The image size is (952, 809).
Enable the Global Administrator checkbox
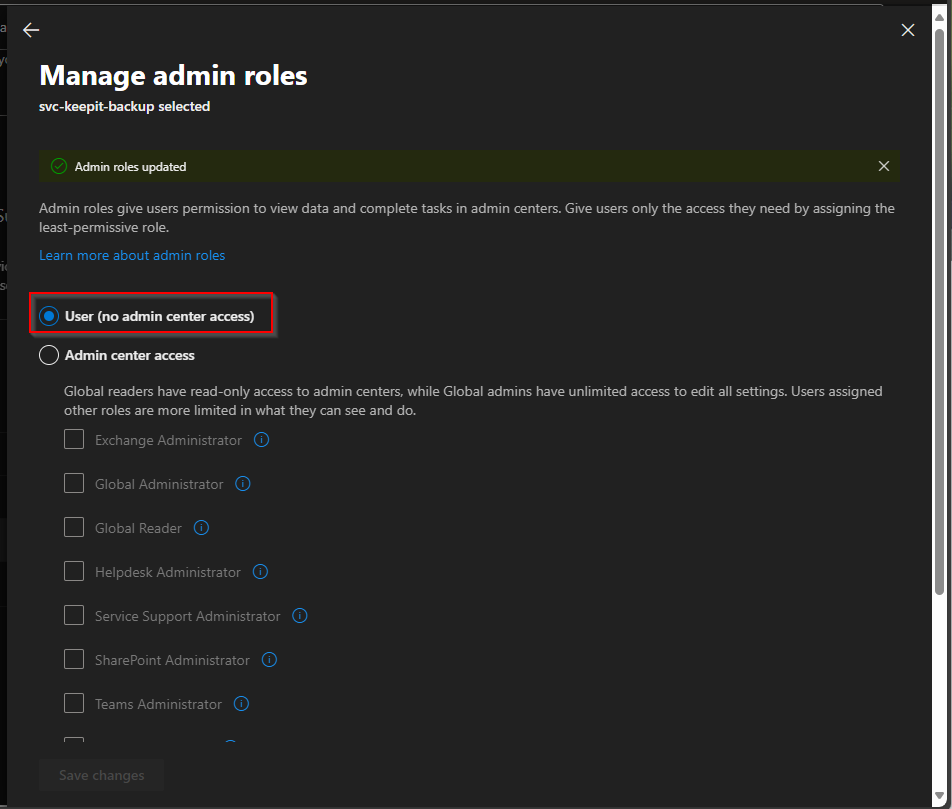[x=74, y=484]
